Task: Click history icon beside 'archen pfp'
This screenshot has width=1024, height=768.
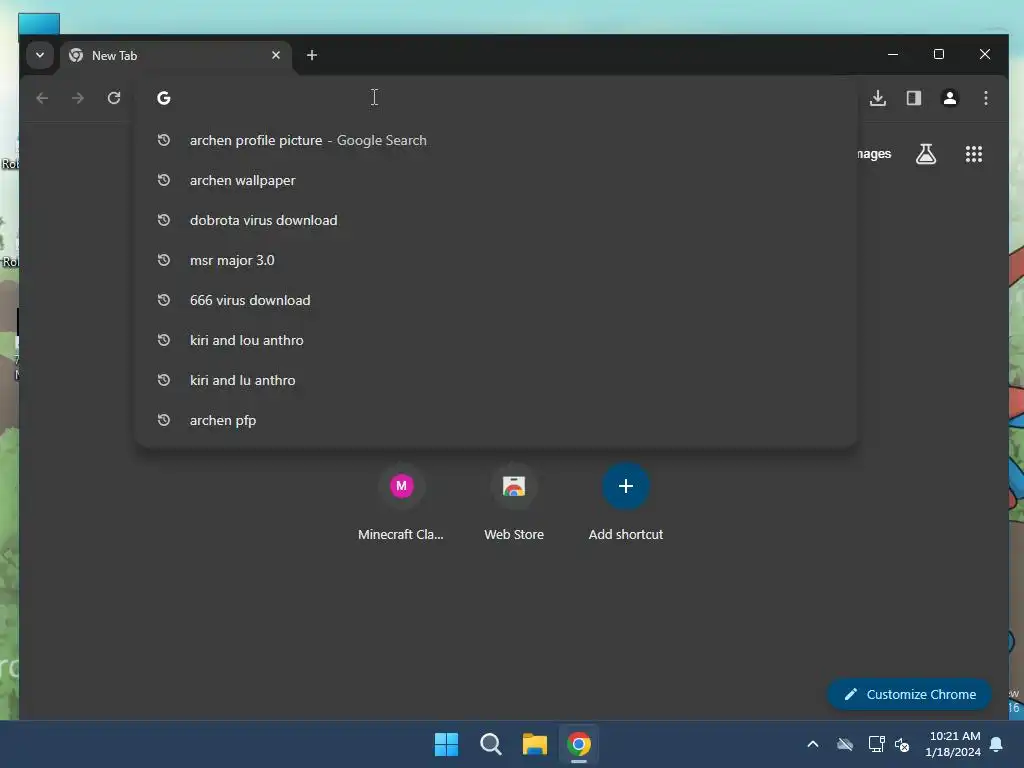Action: click(x=164, y=420)
